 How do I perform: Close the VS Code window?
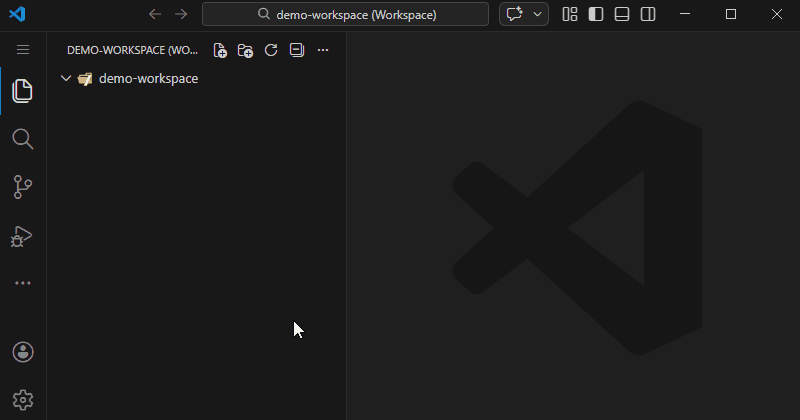click(777, 14)
